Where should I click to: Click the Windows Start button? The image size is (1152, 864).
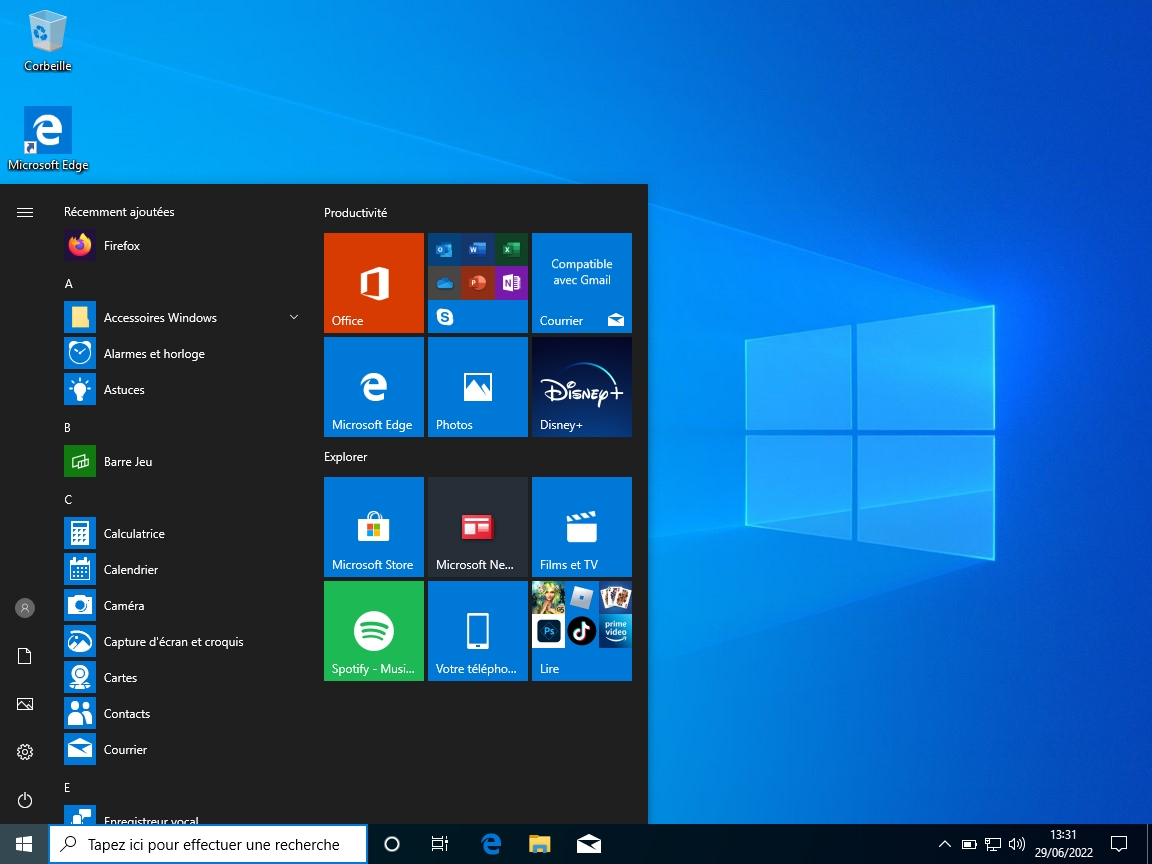pos(24,844)
